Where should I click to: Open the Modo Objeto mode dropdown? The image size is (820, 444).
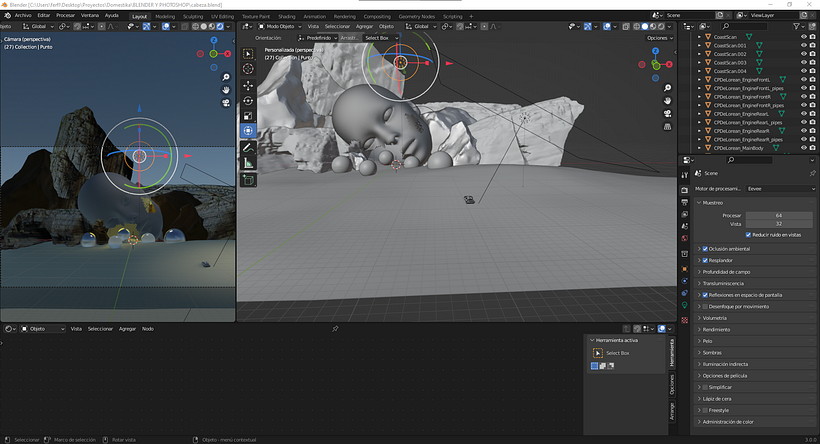click(280, 26)
